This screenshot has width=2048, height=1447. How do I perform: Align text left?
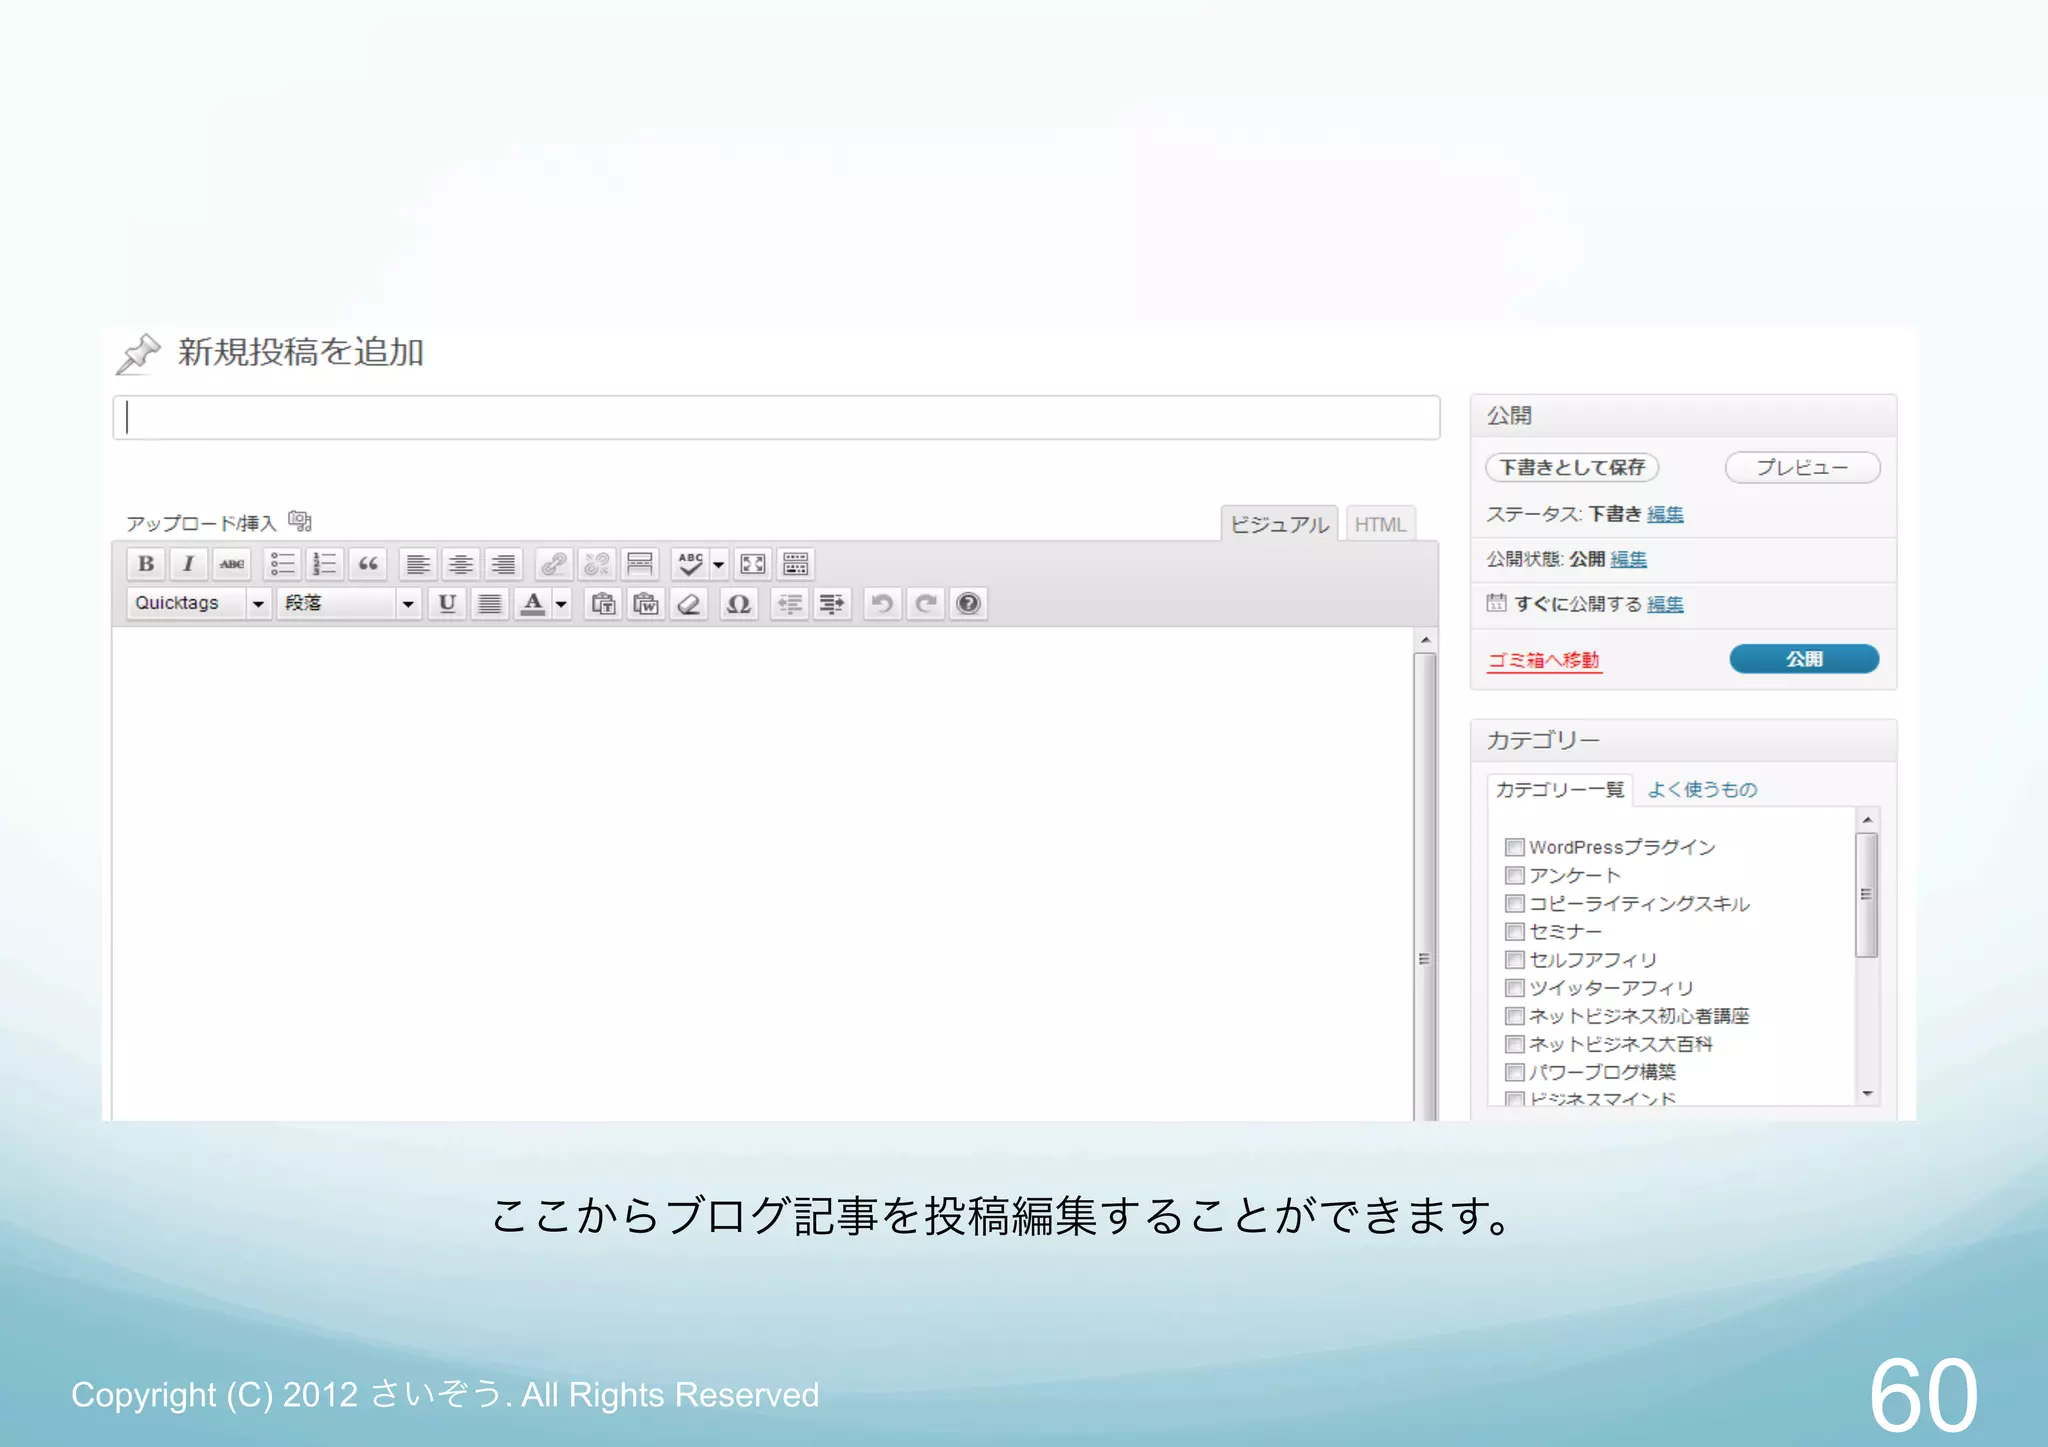[x=417, y=564]
